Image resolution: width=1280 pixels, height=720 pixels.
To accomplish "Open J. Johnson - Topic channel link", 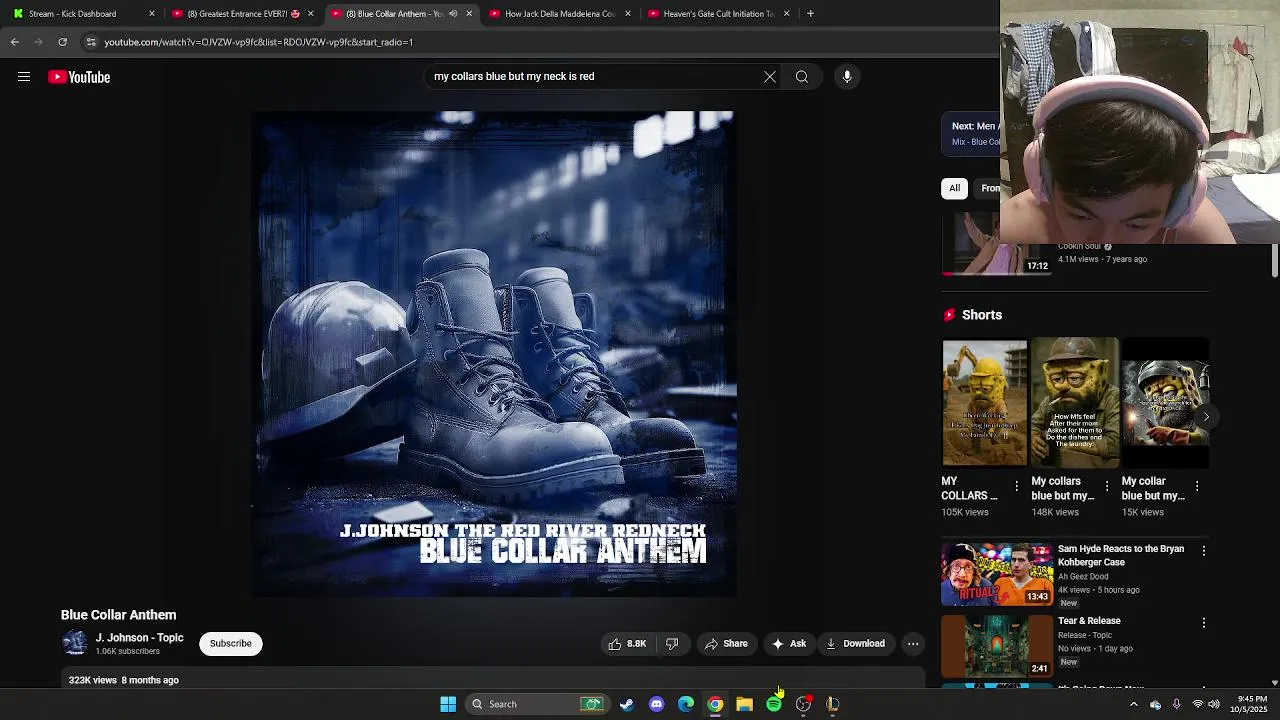I will (x=139, y=638).
